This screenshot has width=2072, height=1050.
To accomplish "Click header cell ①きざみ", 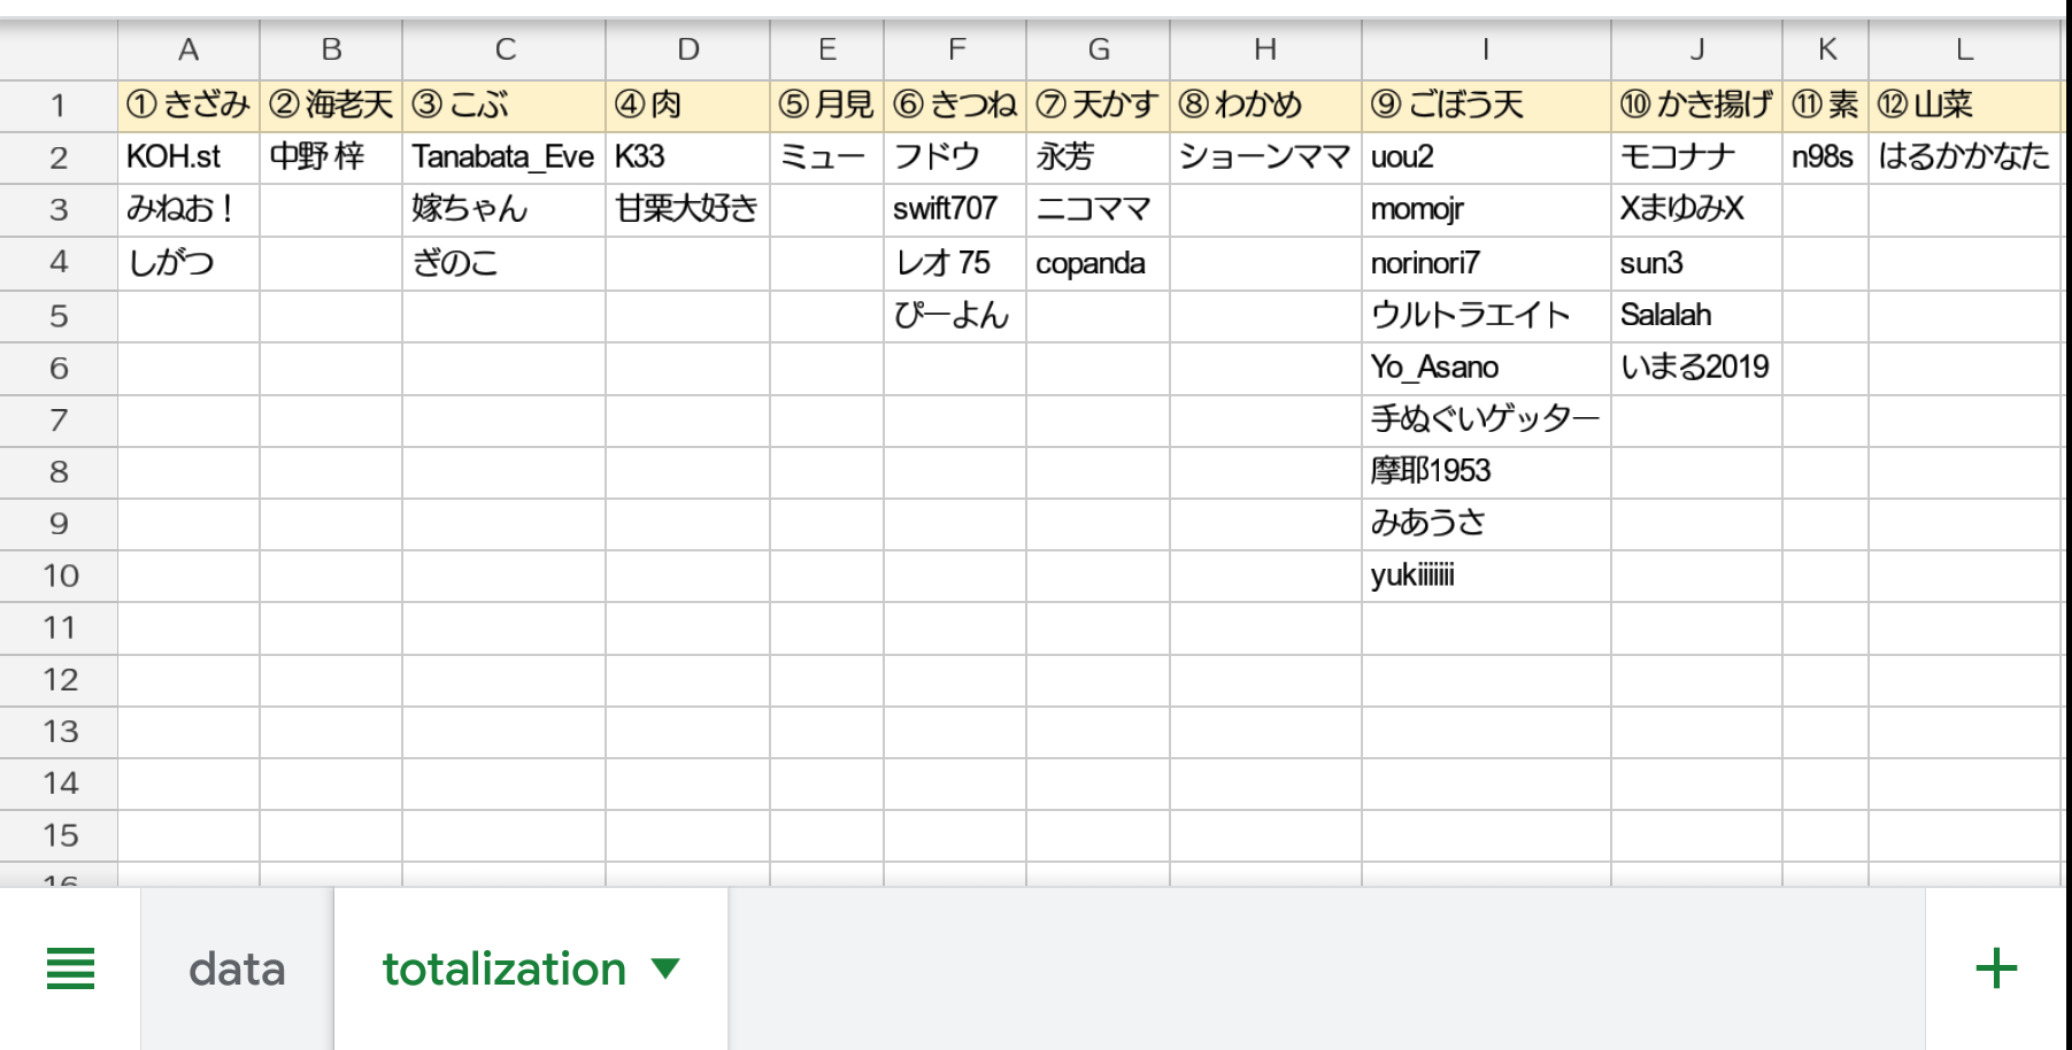I will (188, 105).
